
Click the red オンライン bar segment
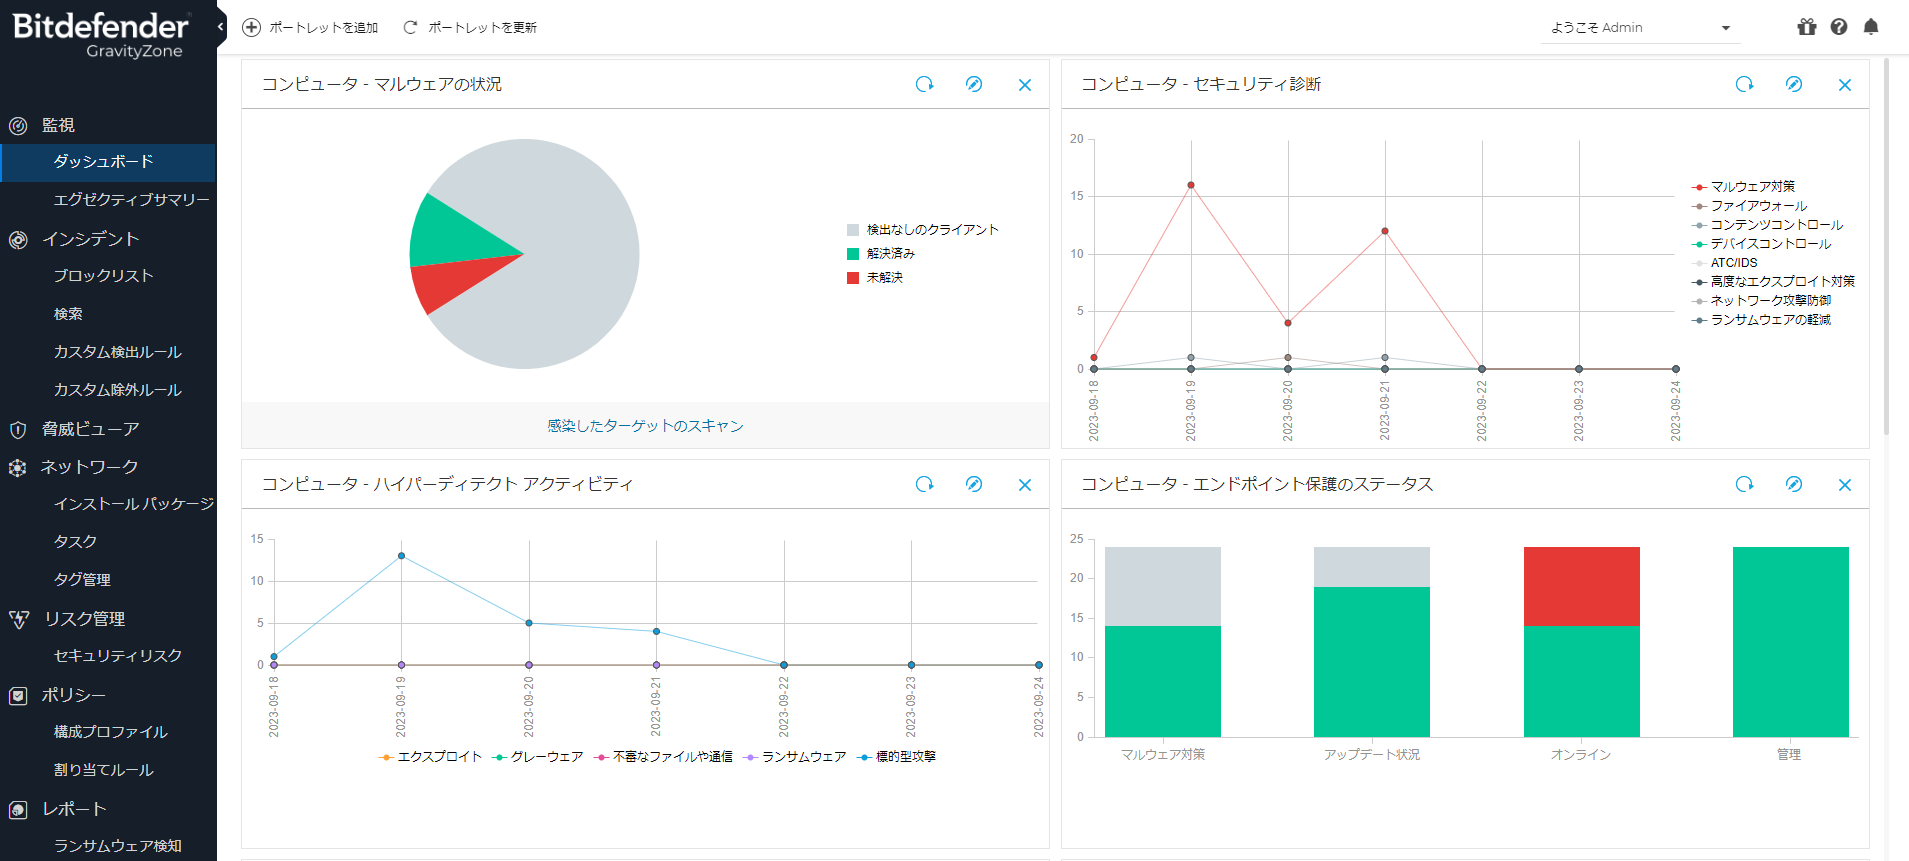click(x=1581, y=586)
